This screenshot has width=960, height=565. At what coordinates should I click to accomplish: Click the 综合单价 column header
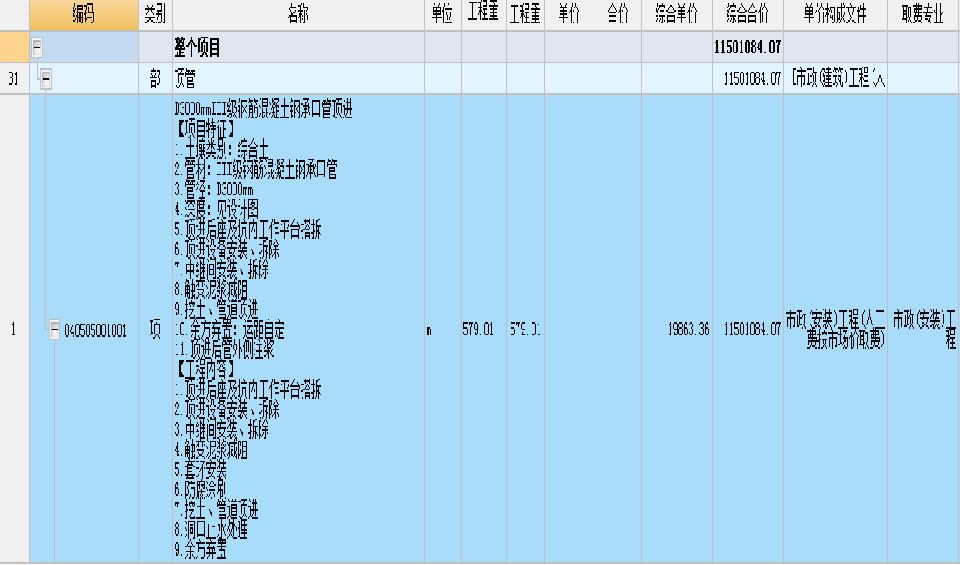click(x=677, y=15)
